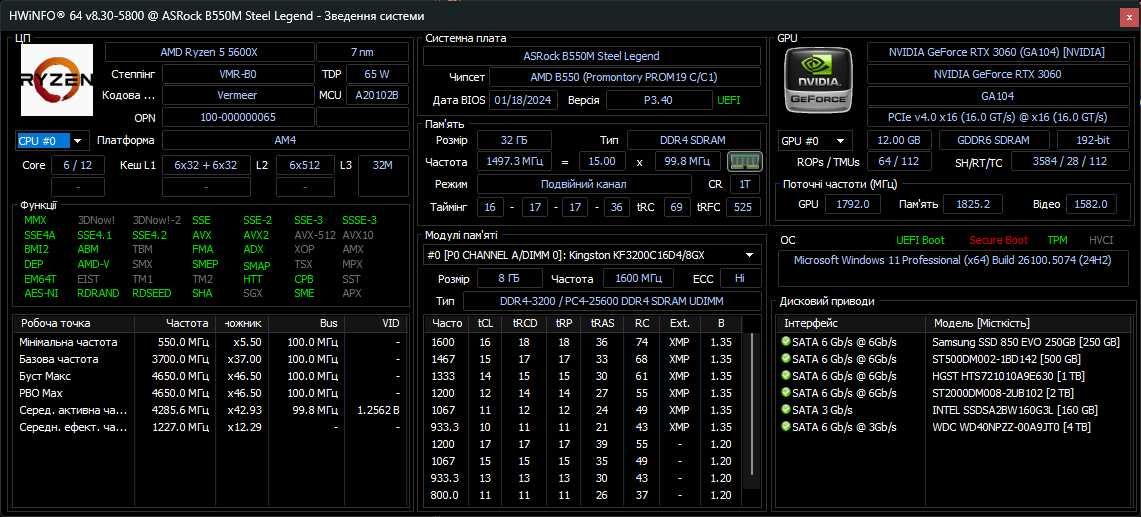The height and width of the screenshot is (517, 1141).
Task: Click the 'AVX2' feature label
Action: pyautogui.click(x=255, y=235)
